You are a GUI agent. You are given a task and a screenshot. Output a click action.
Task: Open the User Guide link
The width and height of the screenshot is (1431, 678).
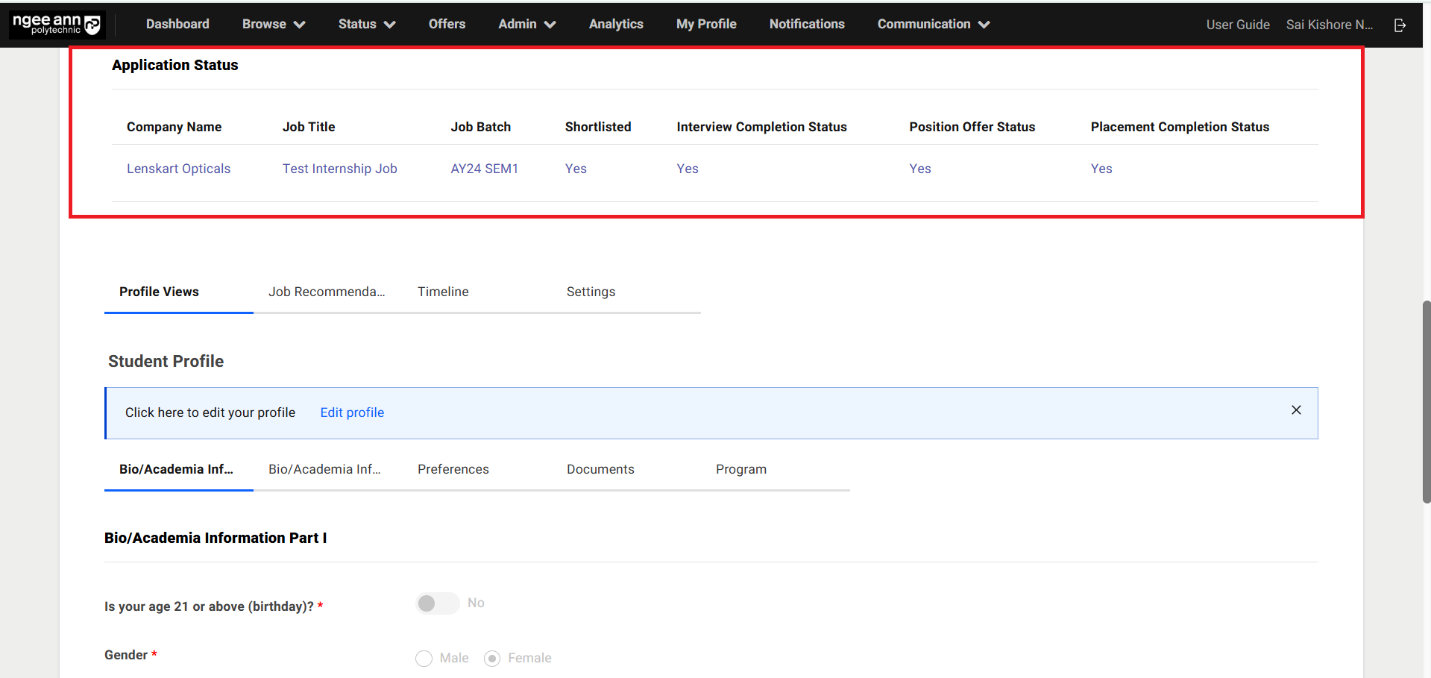click(x=1237, y=25)
